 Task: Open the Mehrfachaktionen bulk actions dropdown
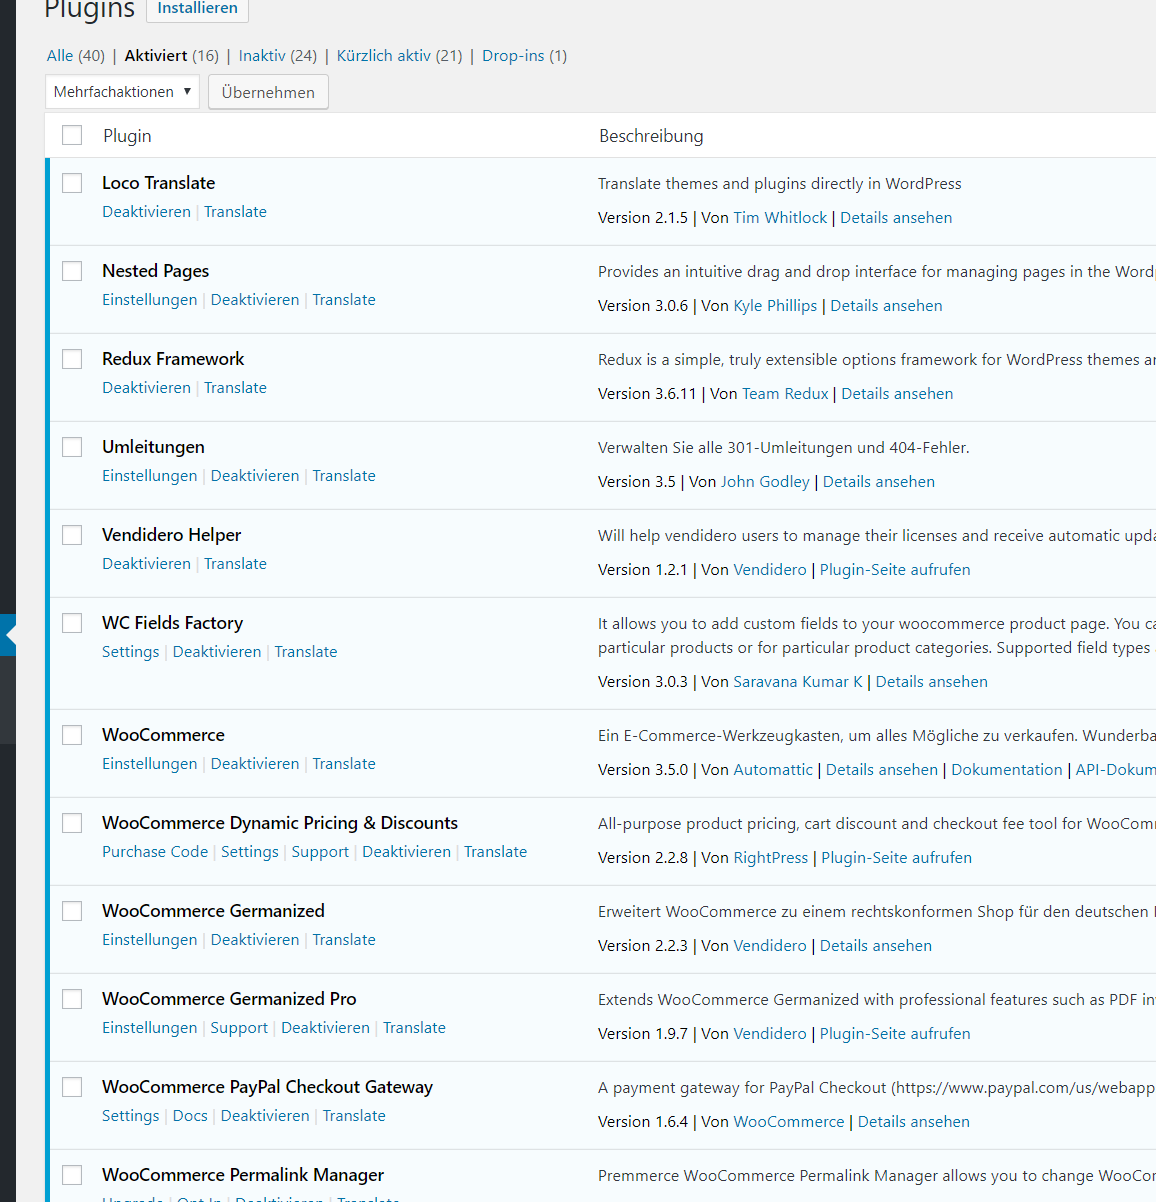[122, 92]
